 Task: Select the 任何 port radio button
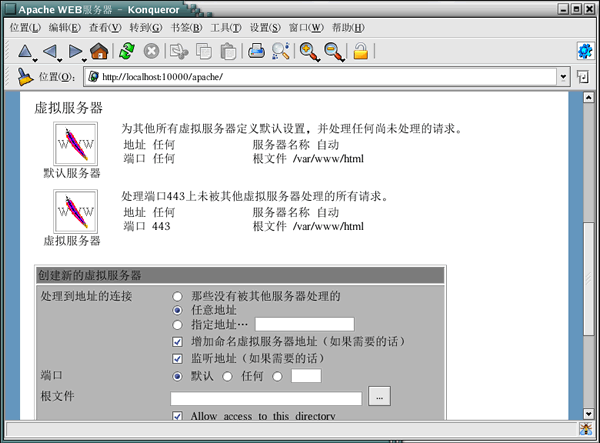coord(227,376)
